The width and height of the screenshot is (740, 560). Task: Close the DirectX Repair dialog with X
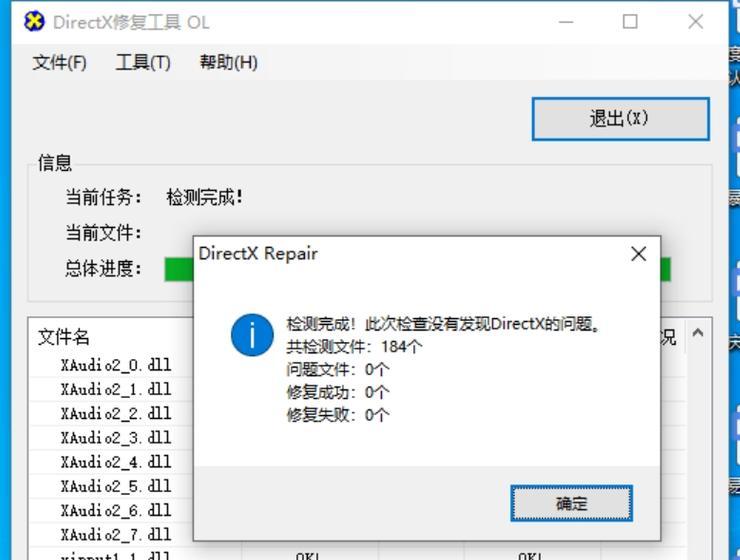click(x=639, y=254)
